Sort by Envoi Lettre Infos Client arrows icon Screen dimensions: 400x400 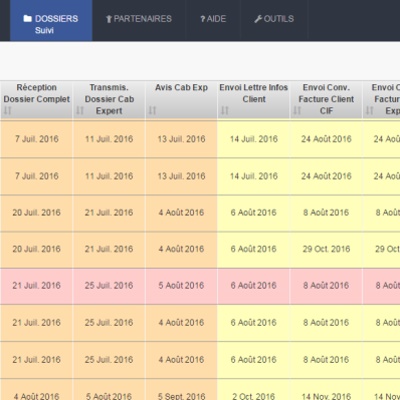click(225, 110)
